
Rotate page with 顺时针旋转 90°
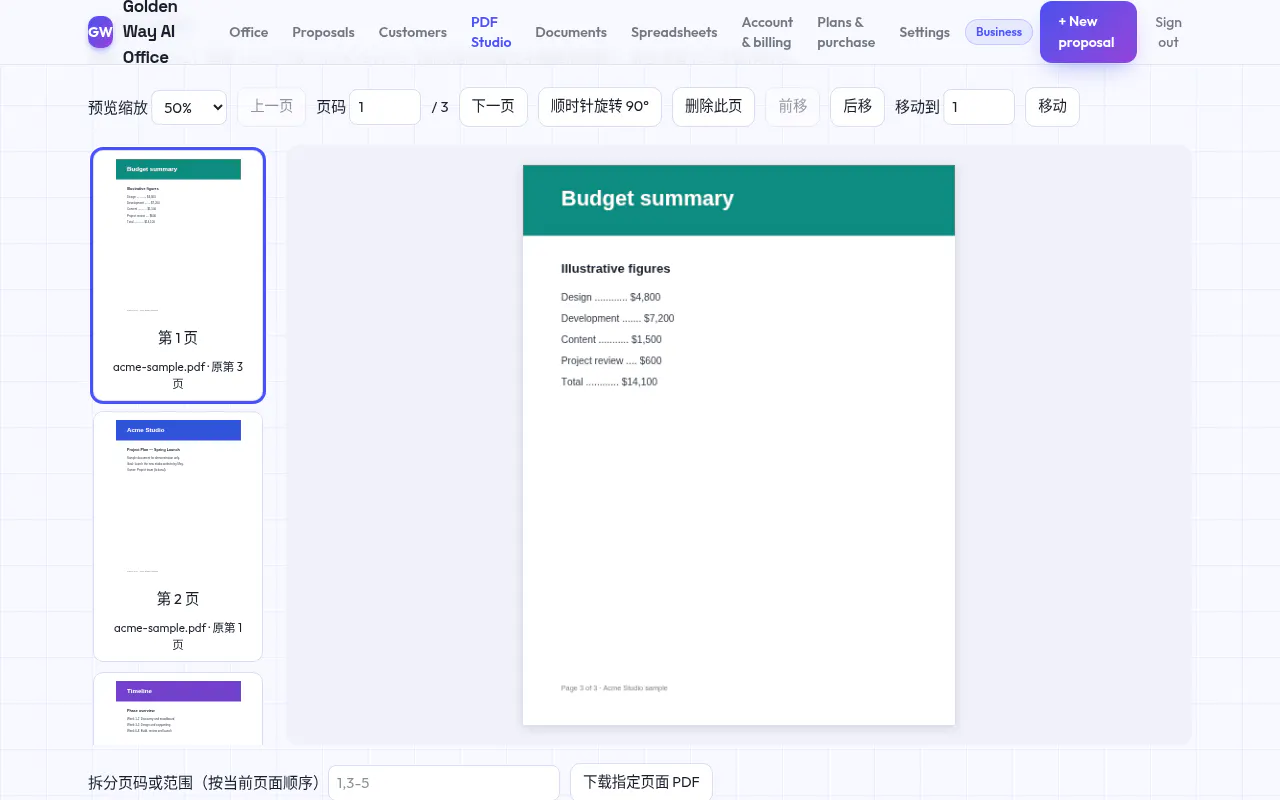[600, 106]
